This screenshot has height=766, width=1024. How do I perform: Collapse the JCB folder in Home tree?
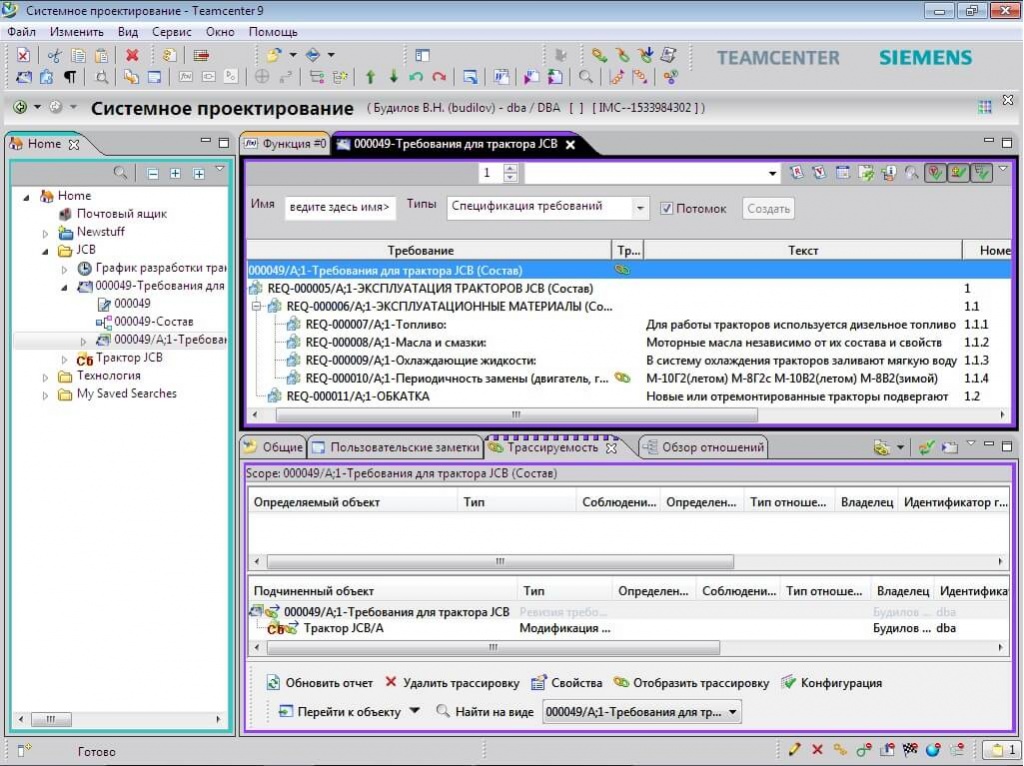(45, 251)
